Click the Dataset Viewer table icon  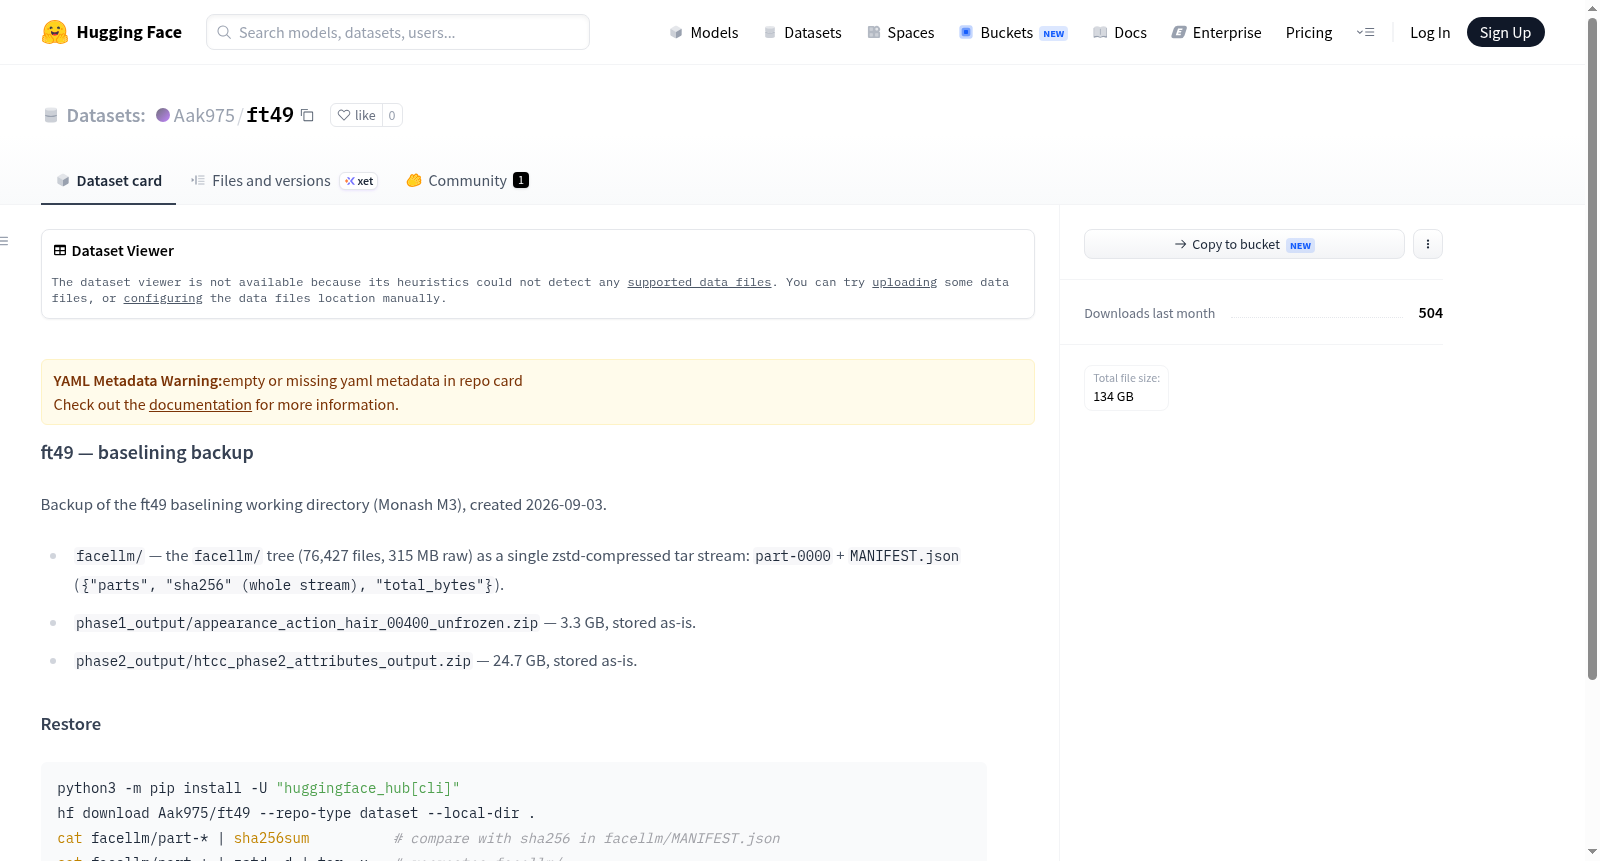(x=60, y=251)
